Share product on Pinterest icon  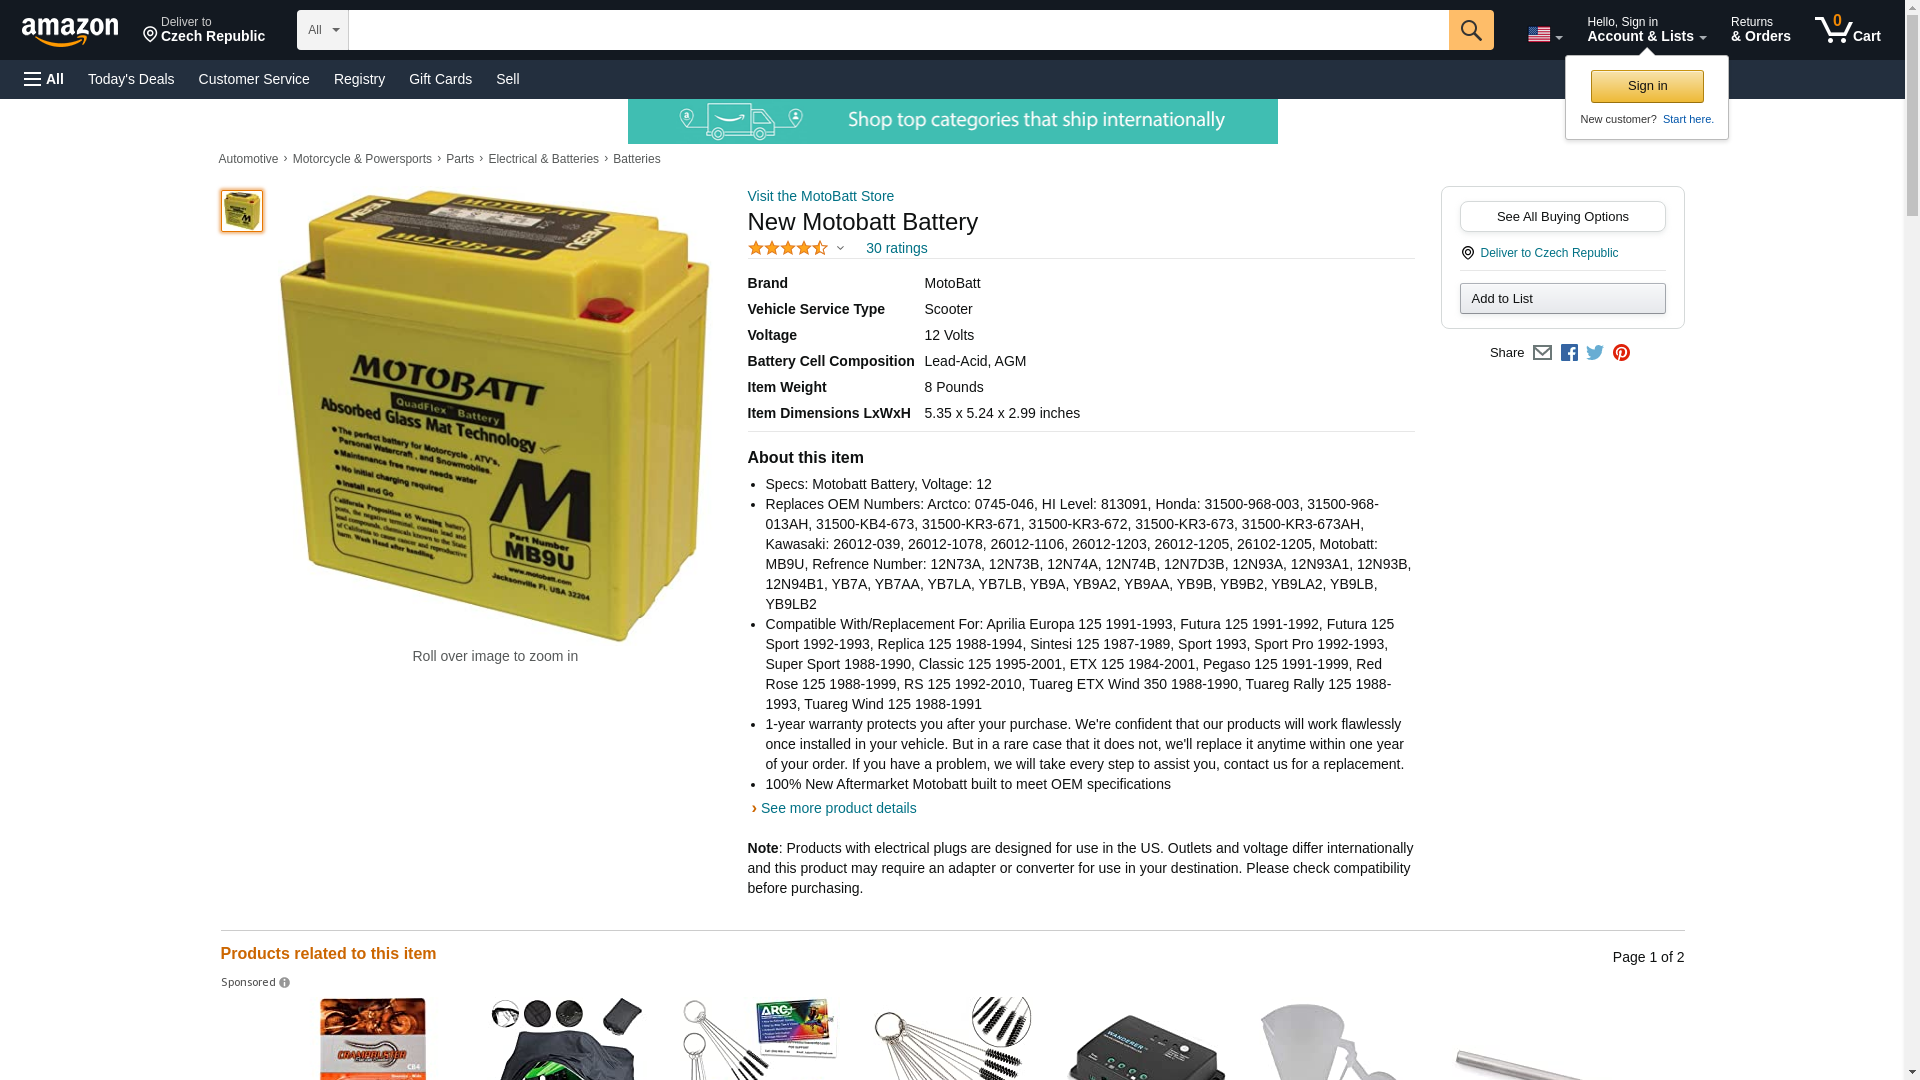[1620, 352]
